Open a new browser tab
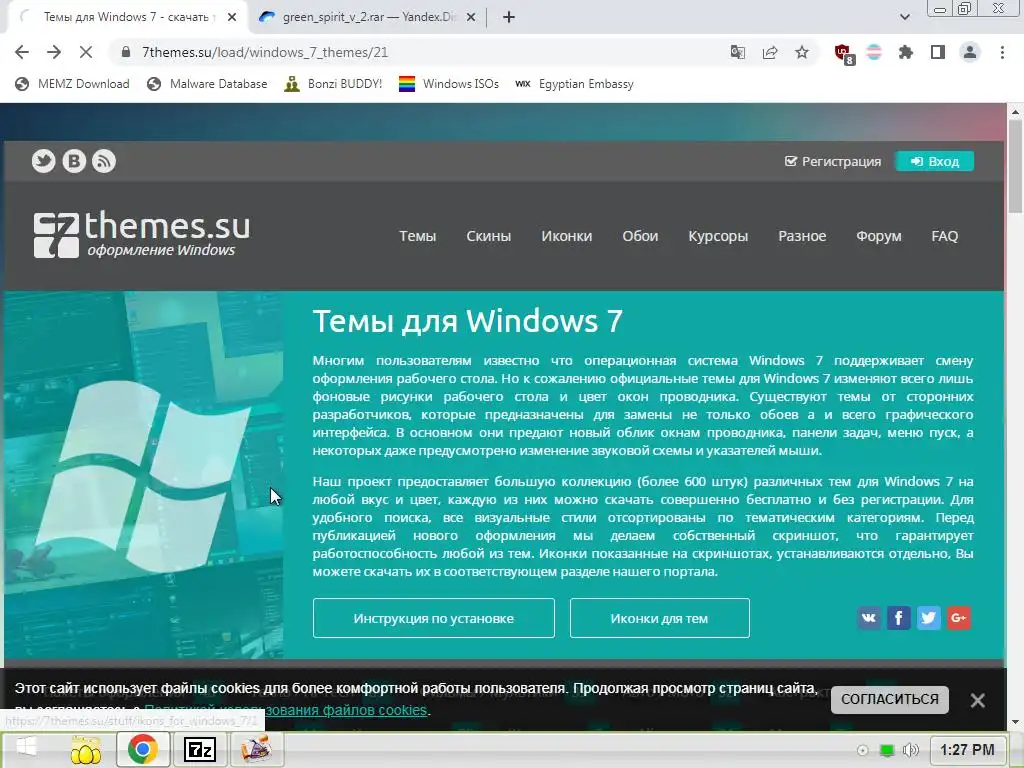 coord(509,17)
